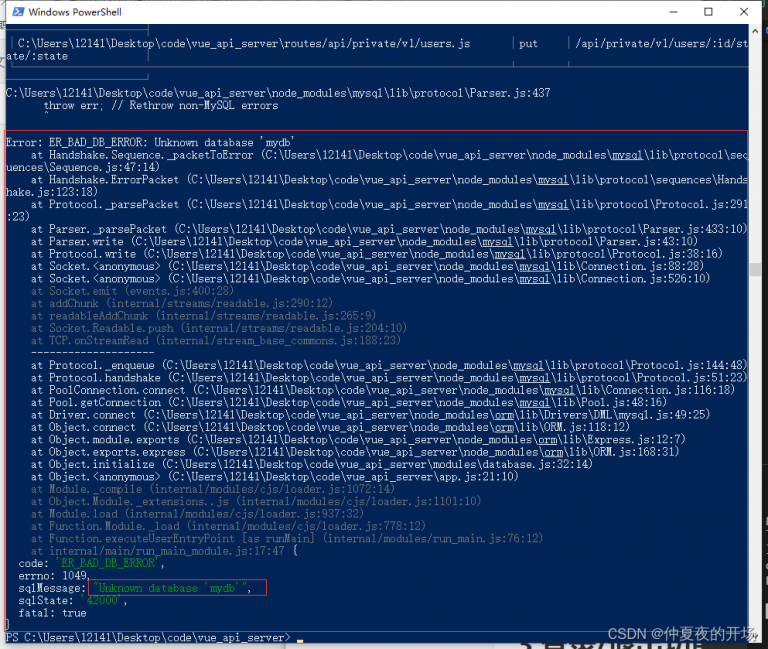Click the 'put' method cell in the routes table
Image resolution: width=768 pixels, height=649 pixels.
[528, 44]
